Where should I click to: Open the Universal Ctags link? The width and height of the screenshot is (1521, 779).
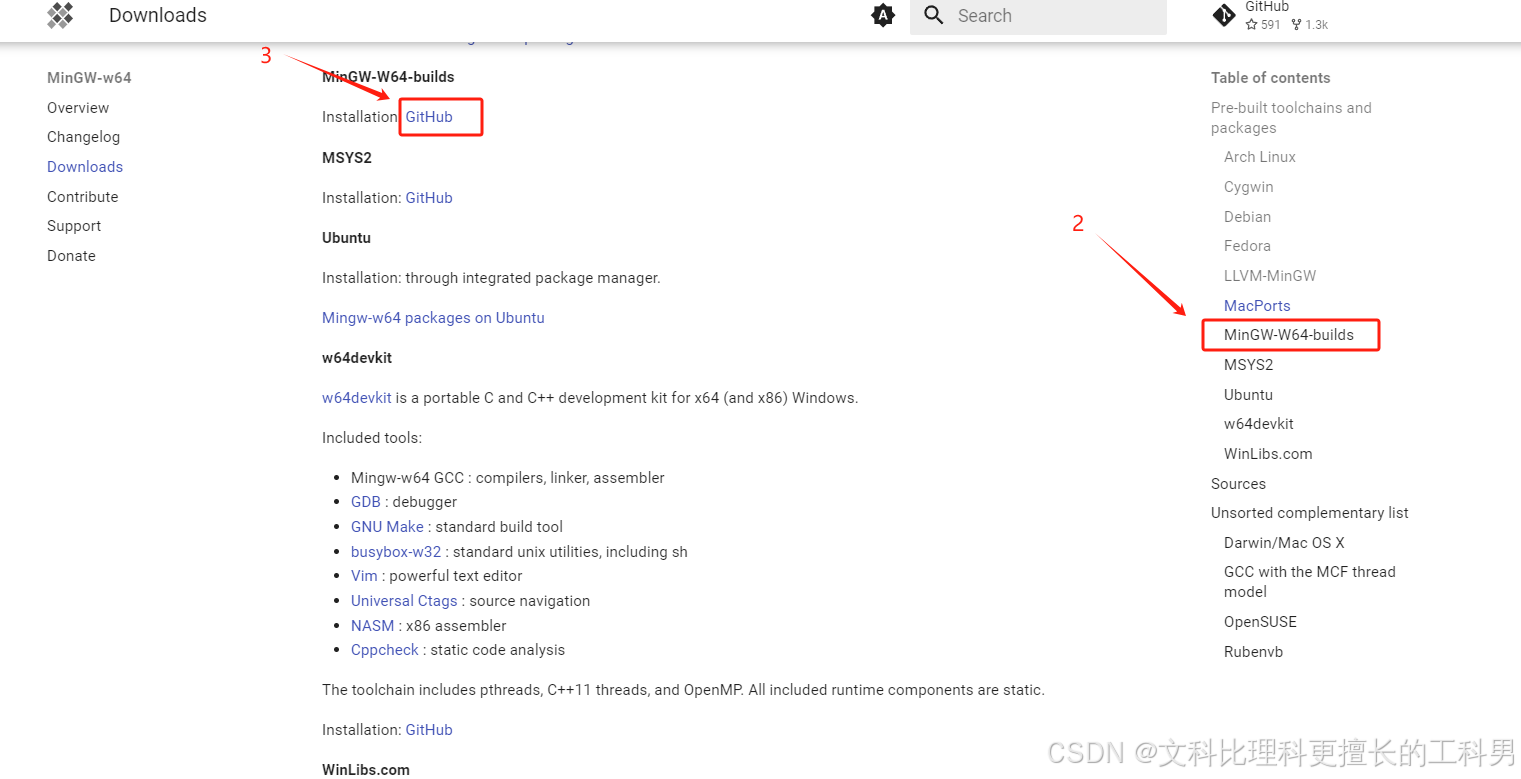[404, 601]
